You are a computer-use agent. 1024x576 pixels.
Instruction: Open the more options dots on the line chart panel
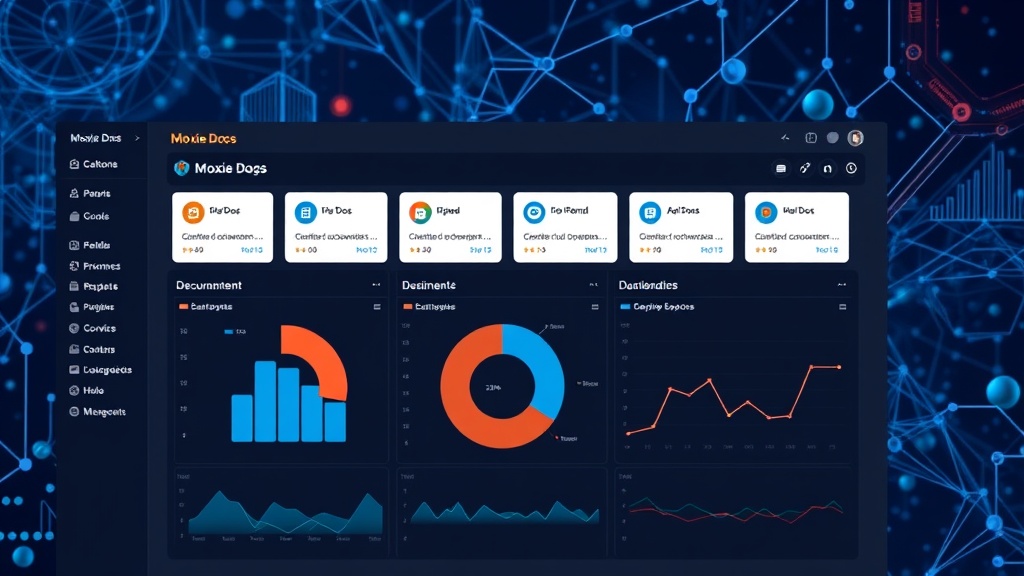pyautogui.click(x=842, y=285)
